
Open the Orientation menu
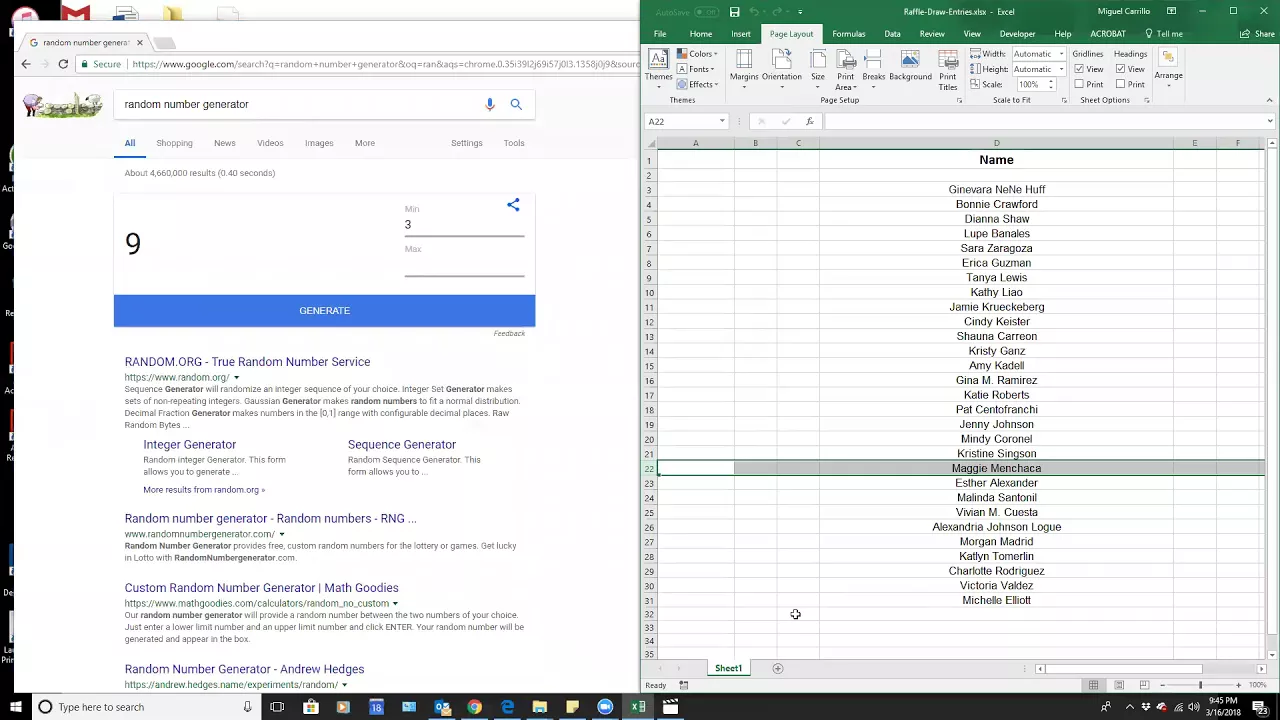[x=781, y=68]
